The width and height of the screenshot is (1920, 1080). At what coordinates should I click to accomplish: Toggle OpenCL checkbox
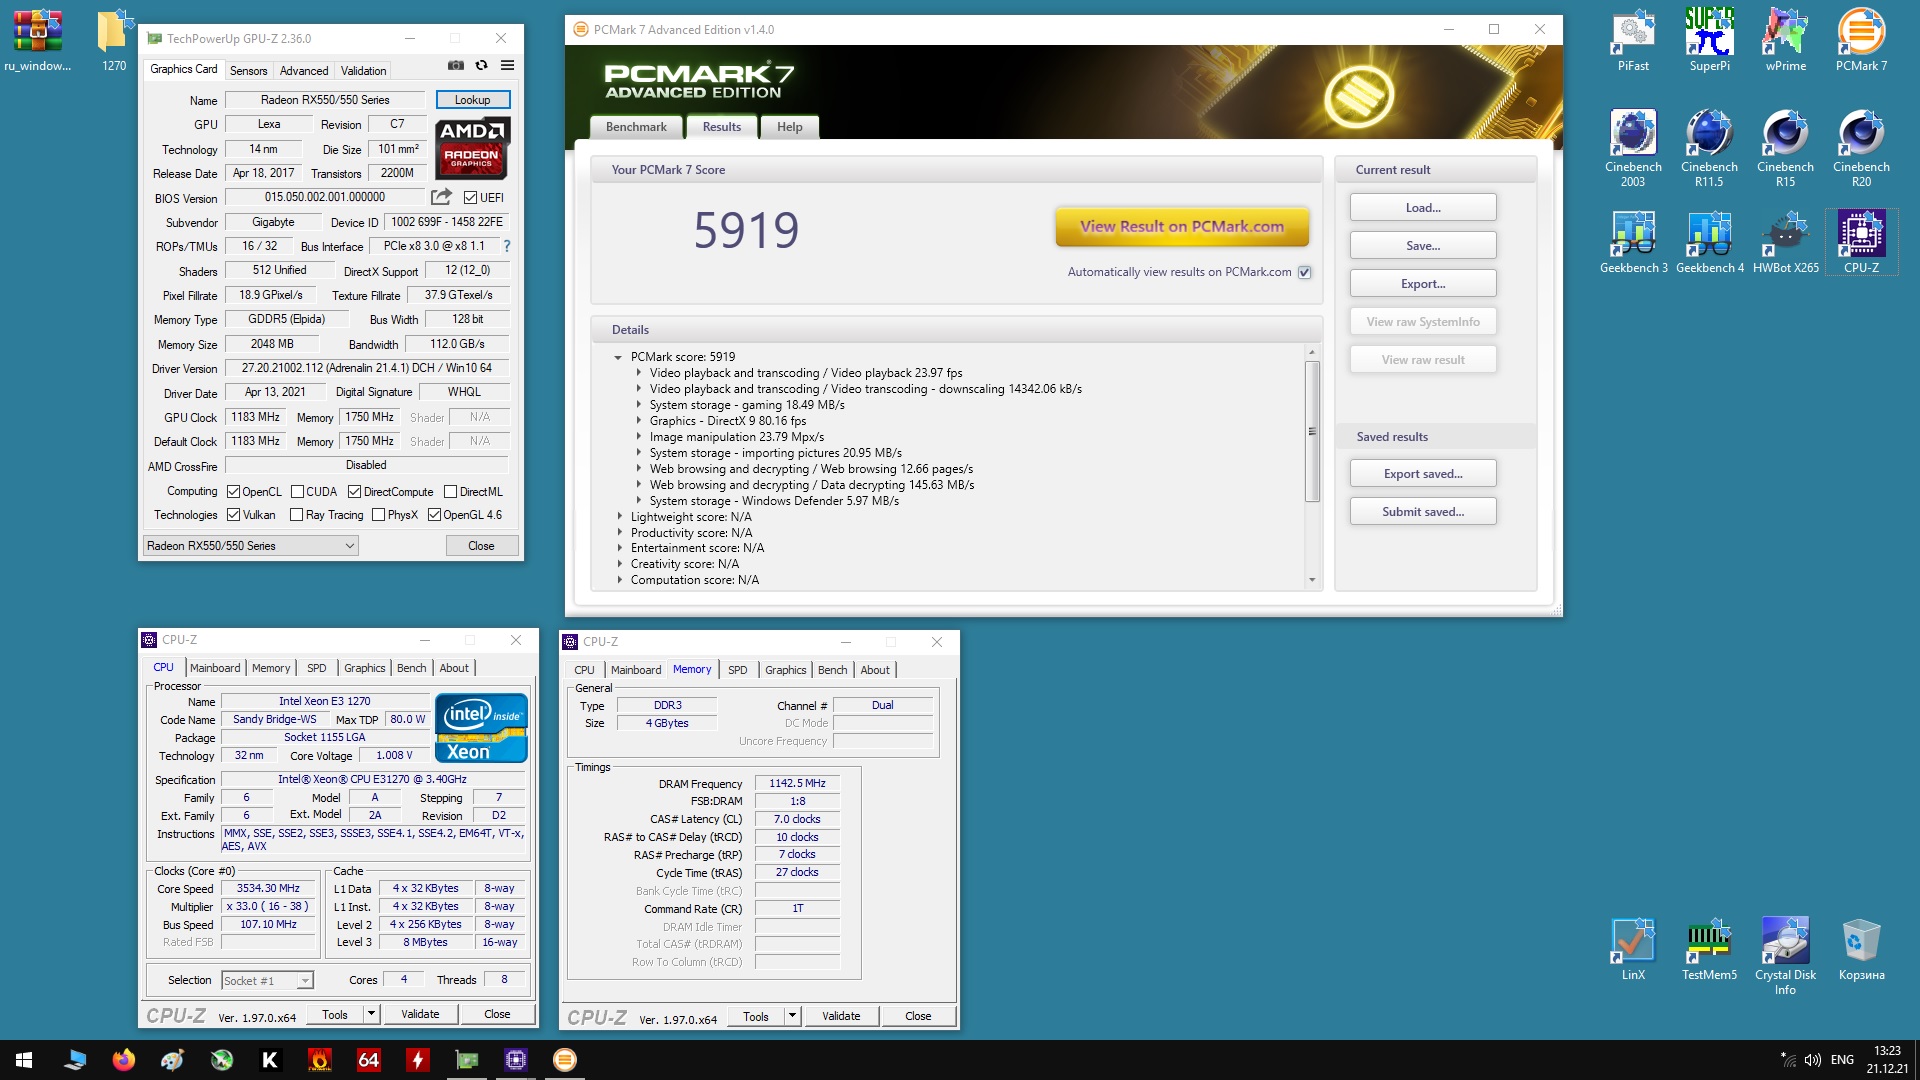pyautogui.click(x=233, y=492)
